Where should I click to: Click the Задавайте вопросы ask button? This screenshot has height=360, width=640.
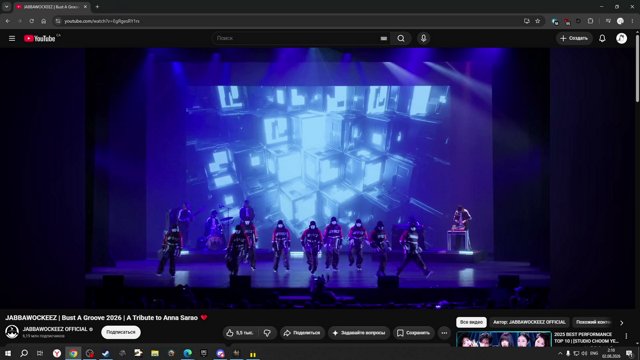[x=359, y=333]
